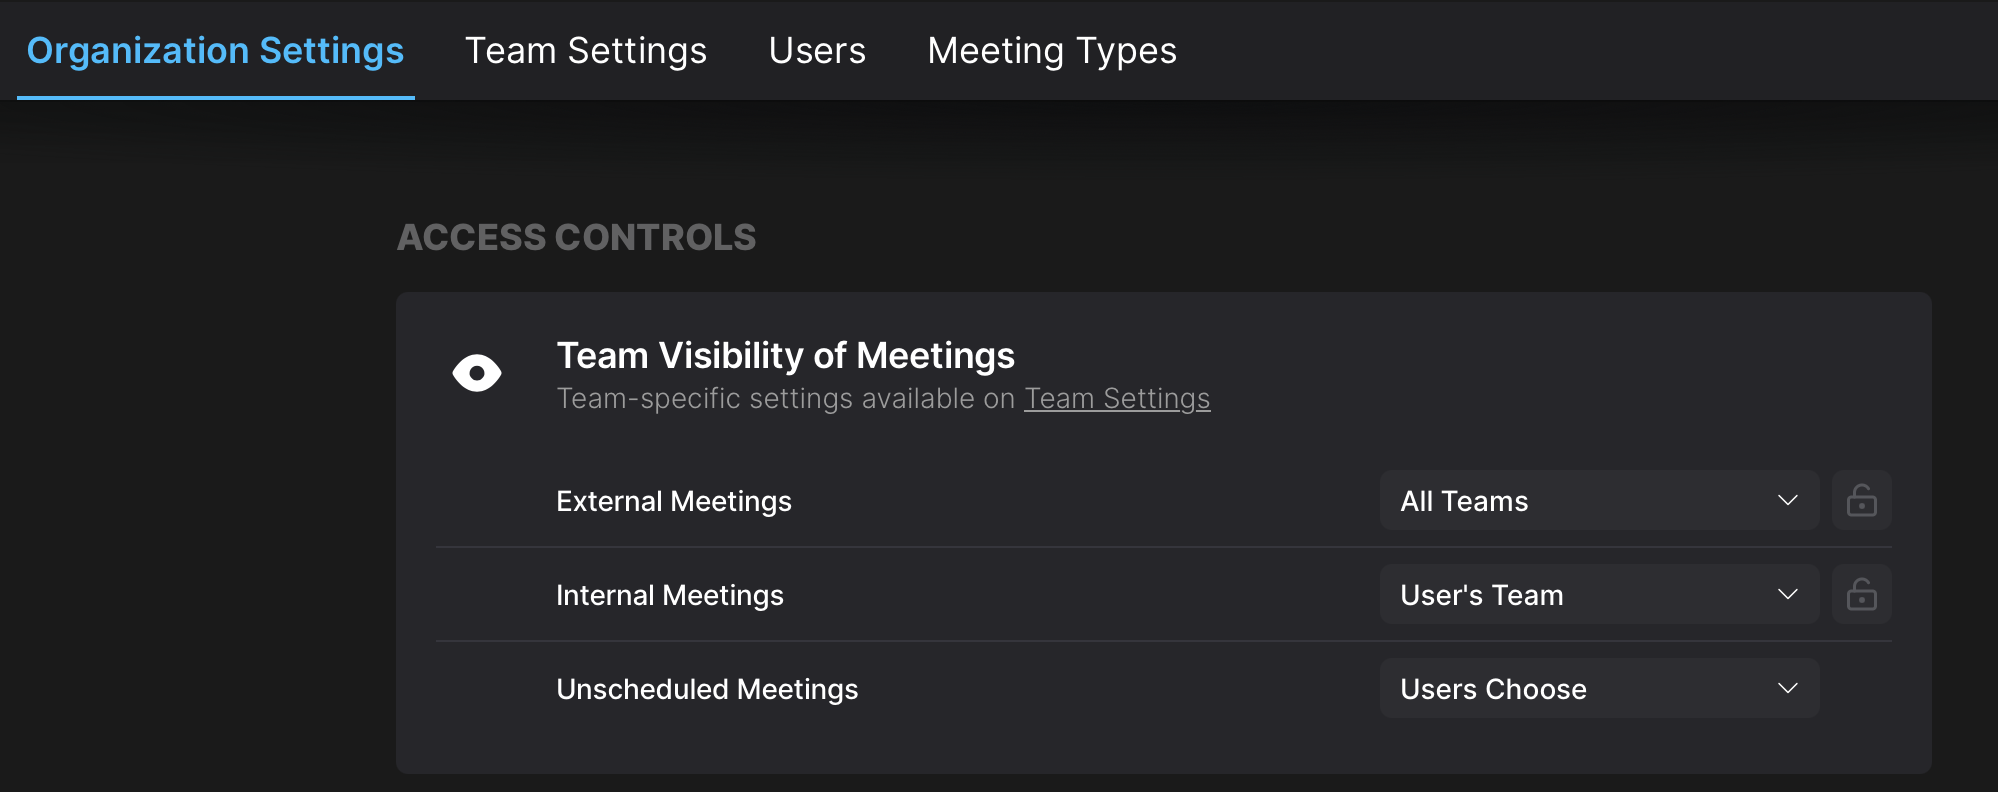Click the Team Visibility of Meetings heading
Viewport: 1998px width, 792px height.
point(785,355)
